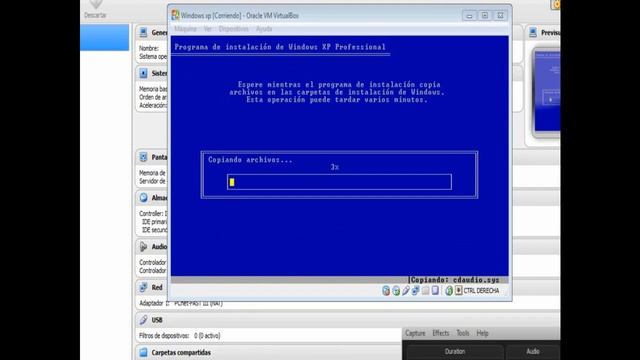Open the Red section header label
Screen dimensions: 640x360
pos(157,287)
